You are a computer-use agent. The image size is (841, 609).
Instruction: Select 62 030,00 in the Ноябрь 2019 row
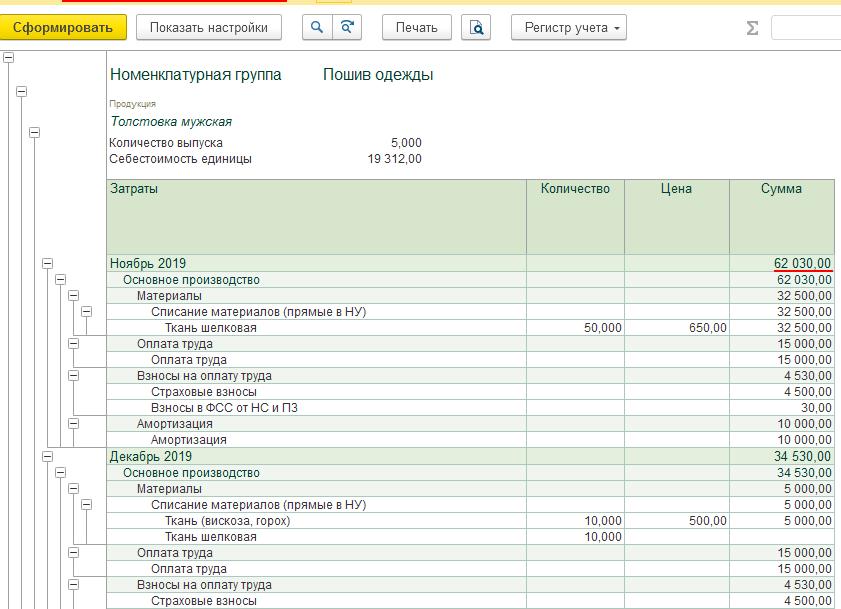click(802, 263)
